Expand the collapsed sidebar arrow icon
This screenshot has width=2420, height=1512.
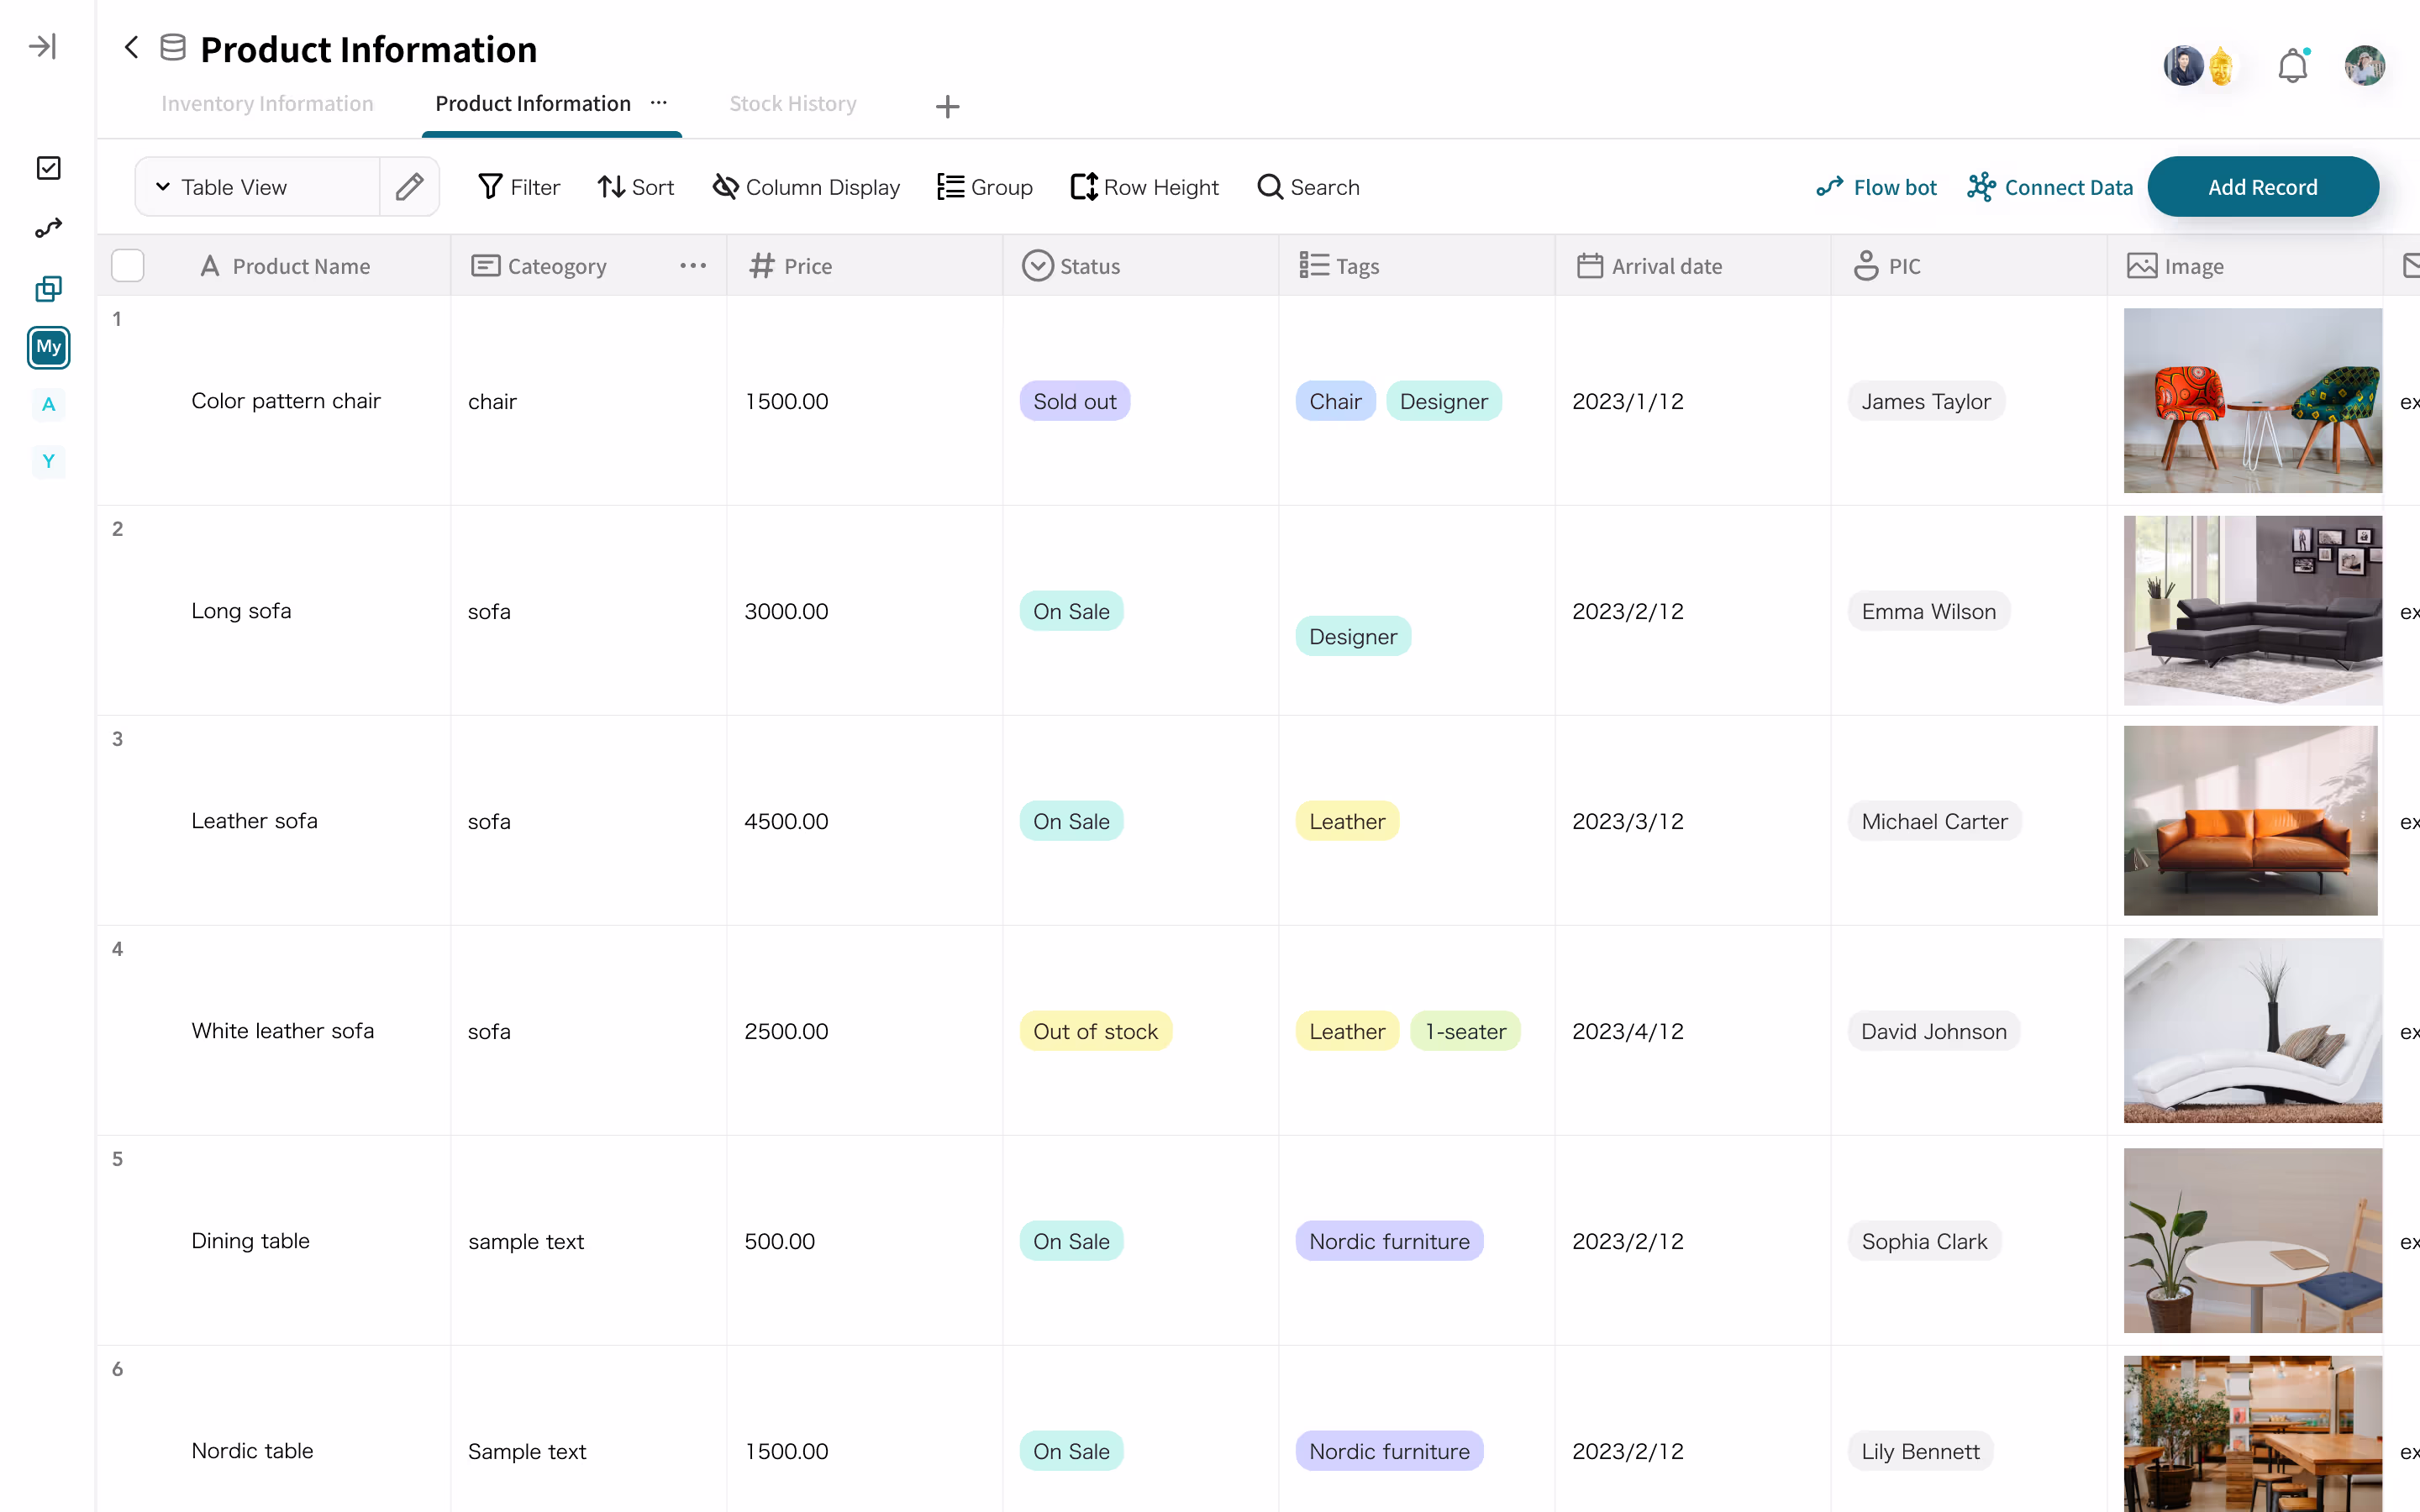coord(42,46)
